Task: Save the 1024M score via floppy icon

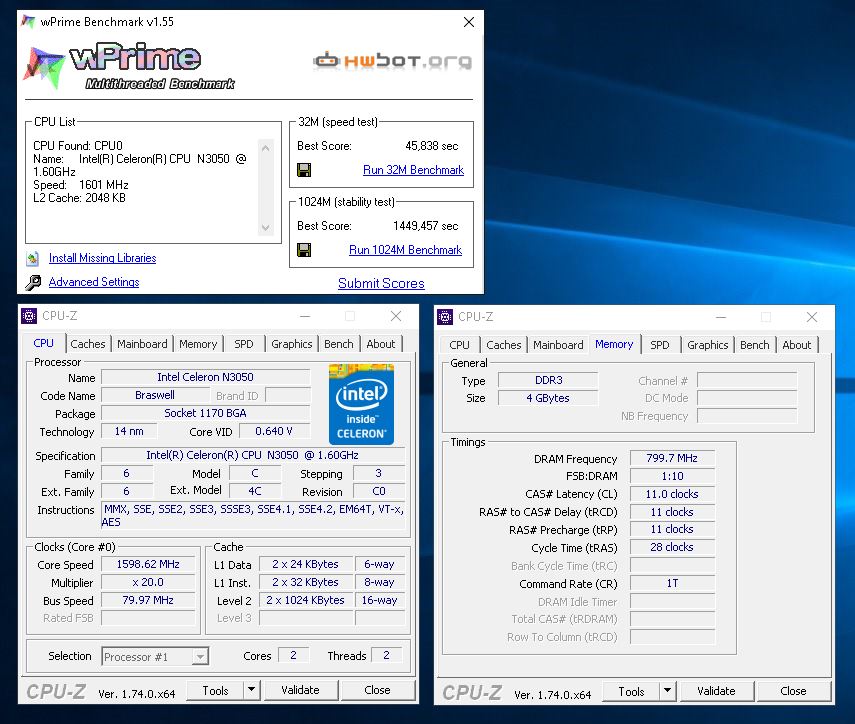Action: click(x=304, y=250)
